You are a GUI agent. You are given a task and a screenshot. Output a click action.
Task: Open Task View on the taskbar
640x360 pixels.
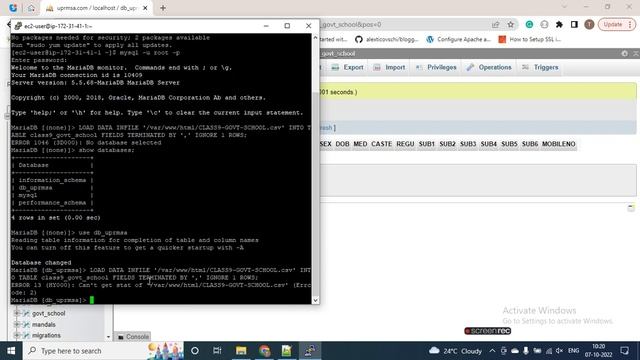click(217, 351)
